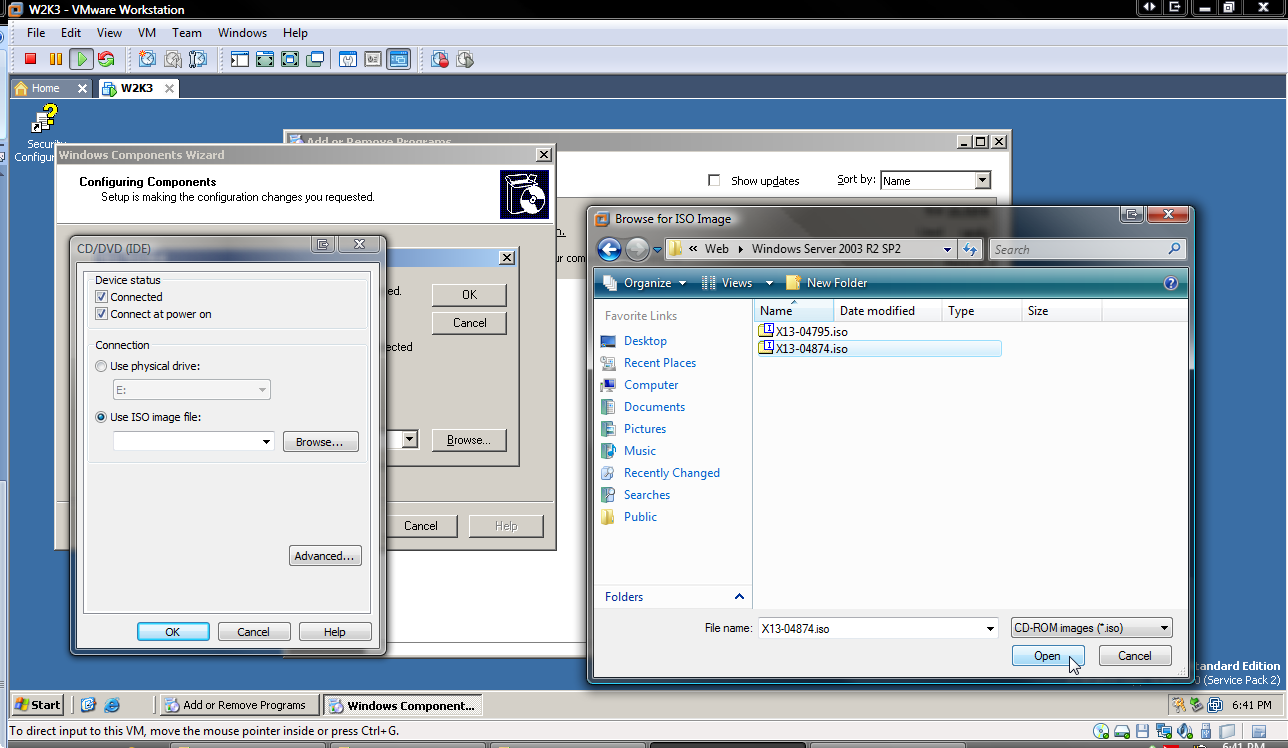Click the red Power Off toolbar icon

31,60
